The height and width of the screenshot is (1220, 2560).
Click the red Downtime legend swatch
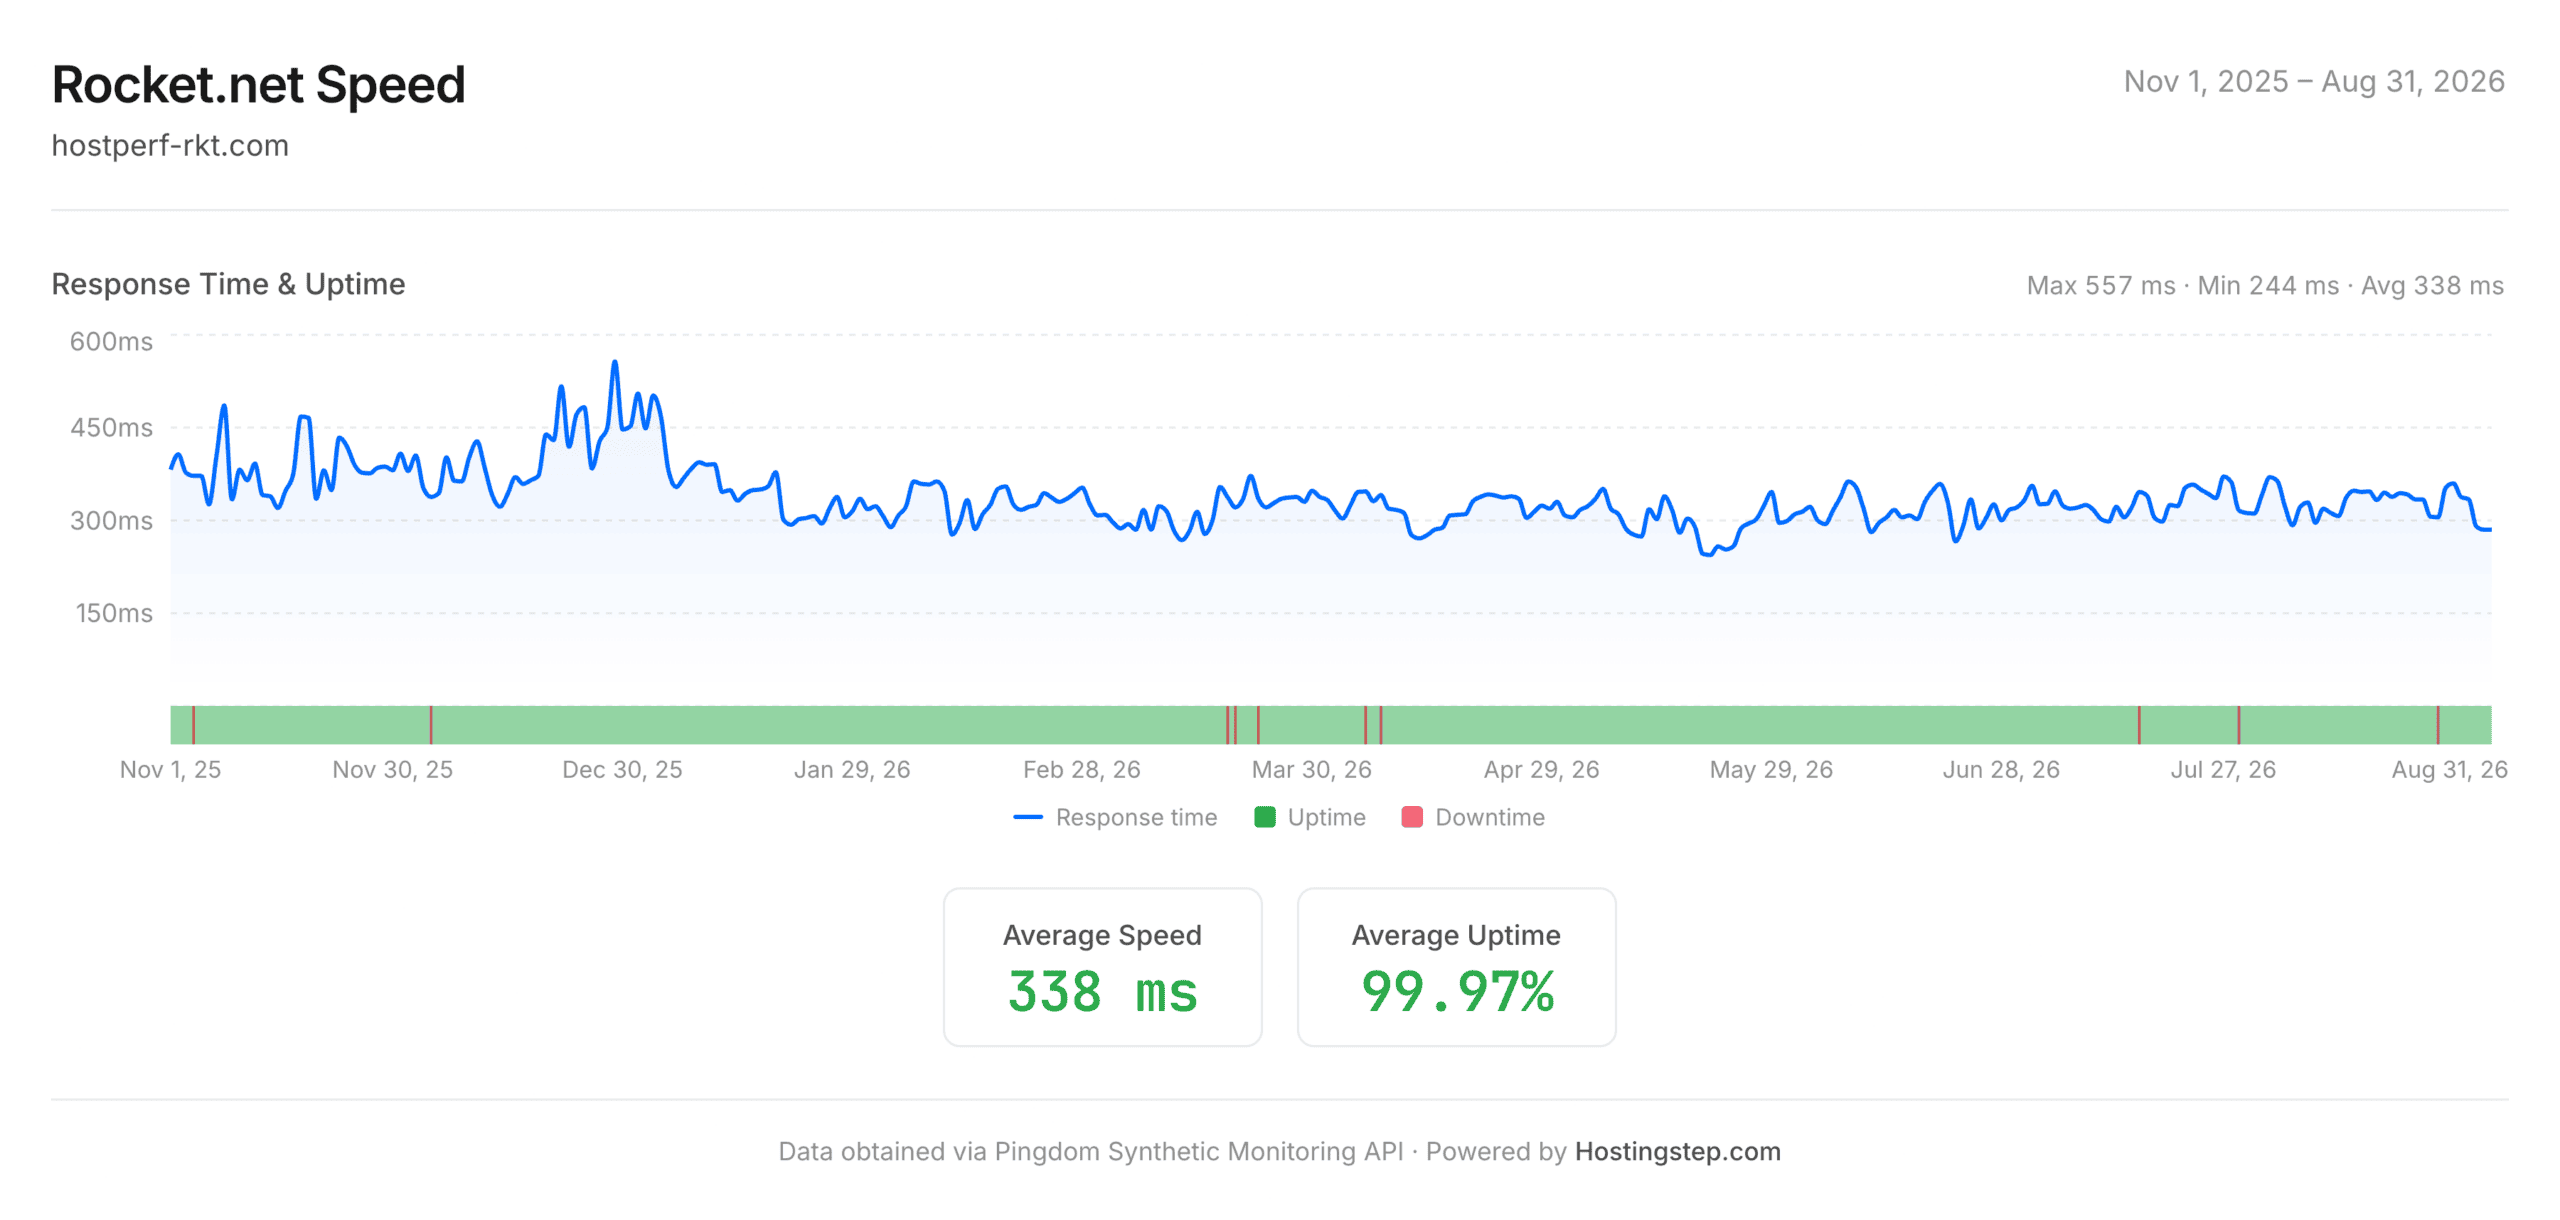(1412, 818)
